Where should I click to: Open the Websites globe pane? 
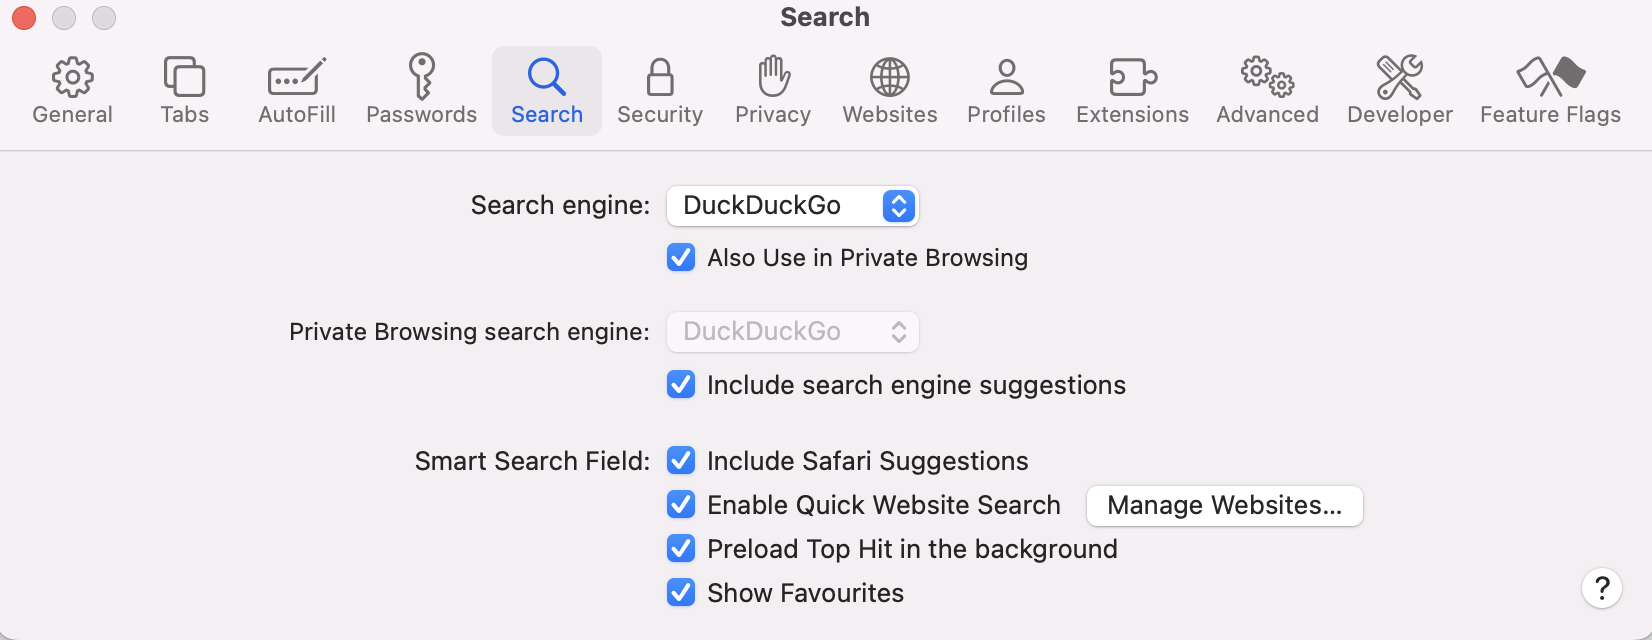click(890, 77)
